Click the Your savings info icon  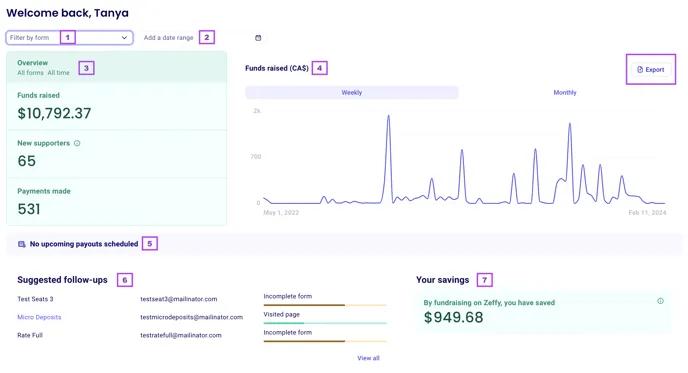tap(660, 301)
